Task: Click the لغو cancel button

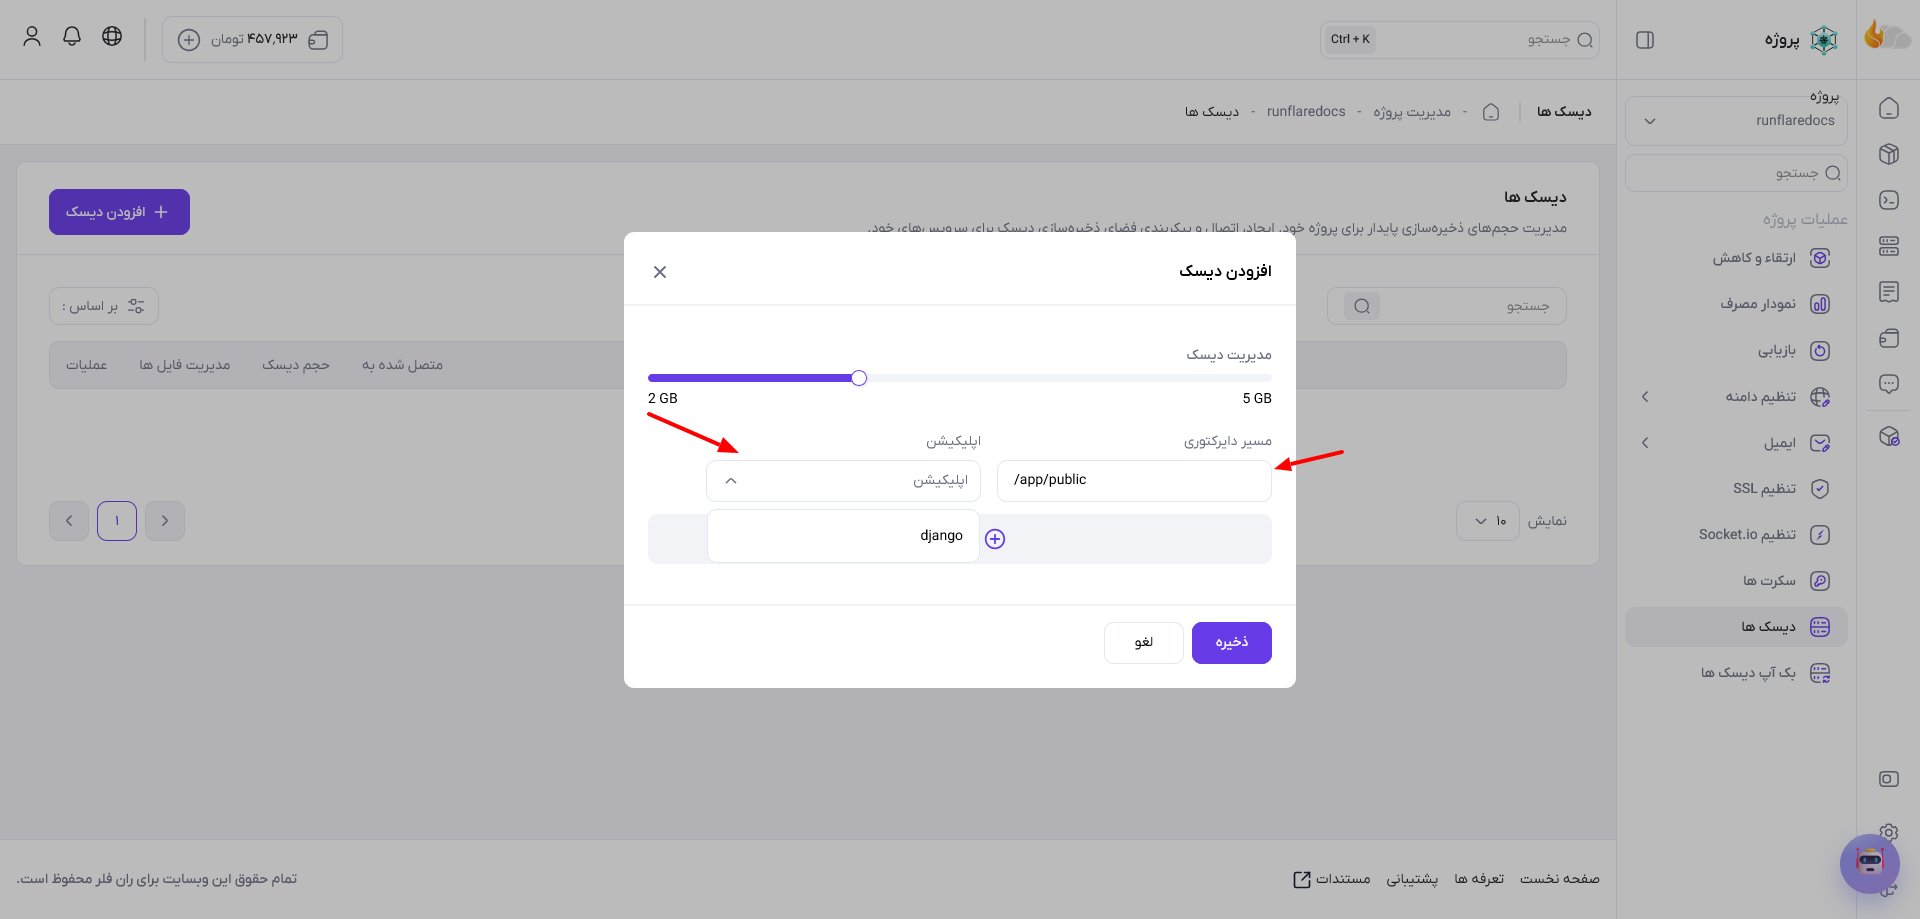Action: [x=1144, y=643]
